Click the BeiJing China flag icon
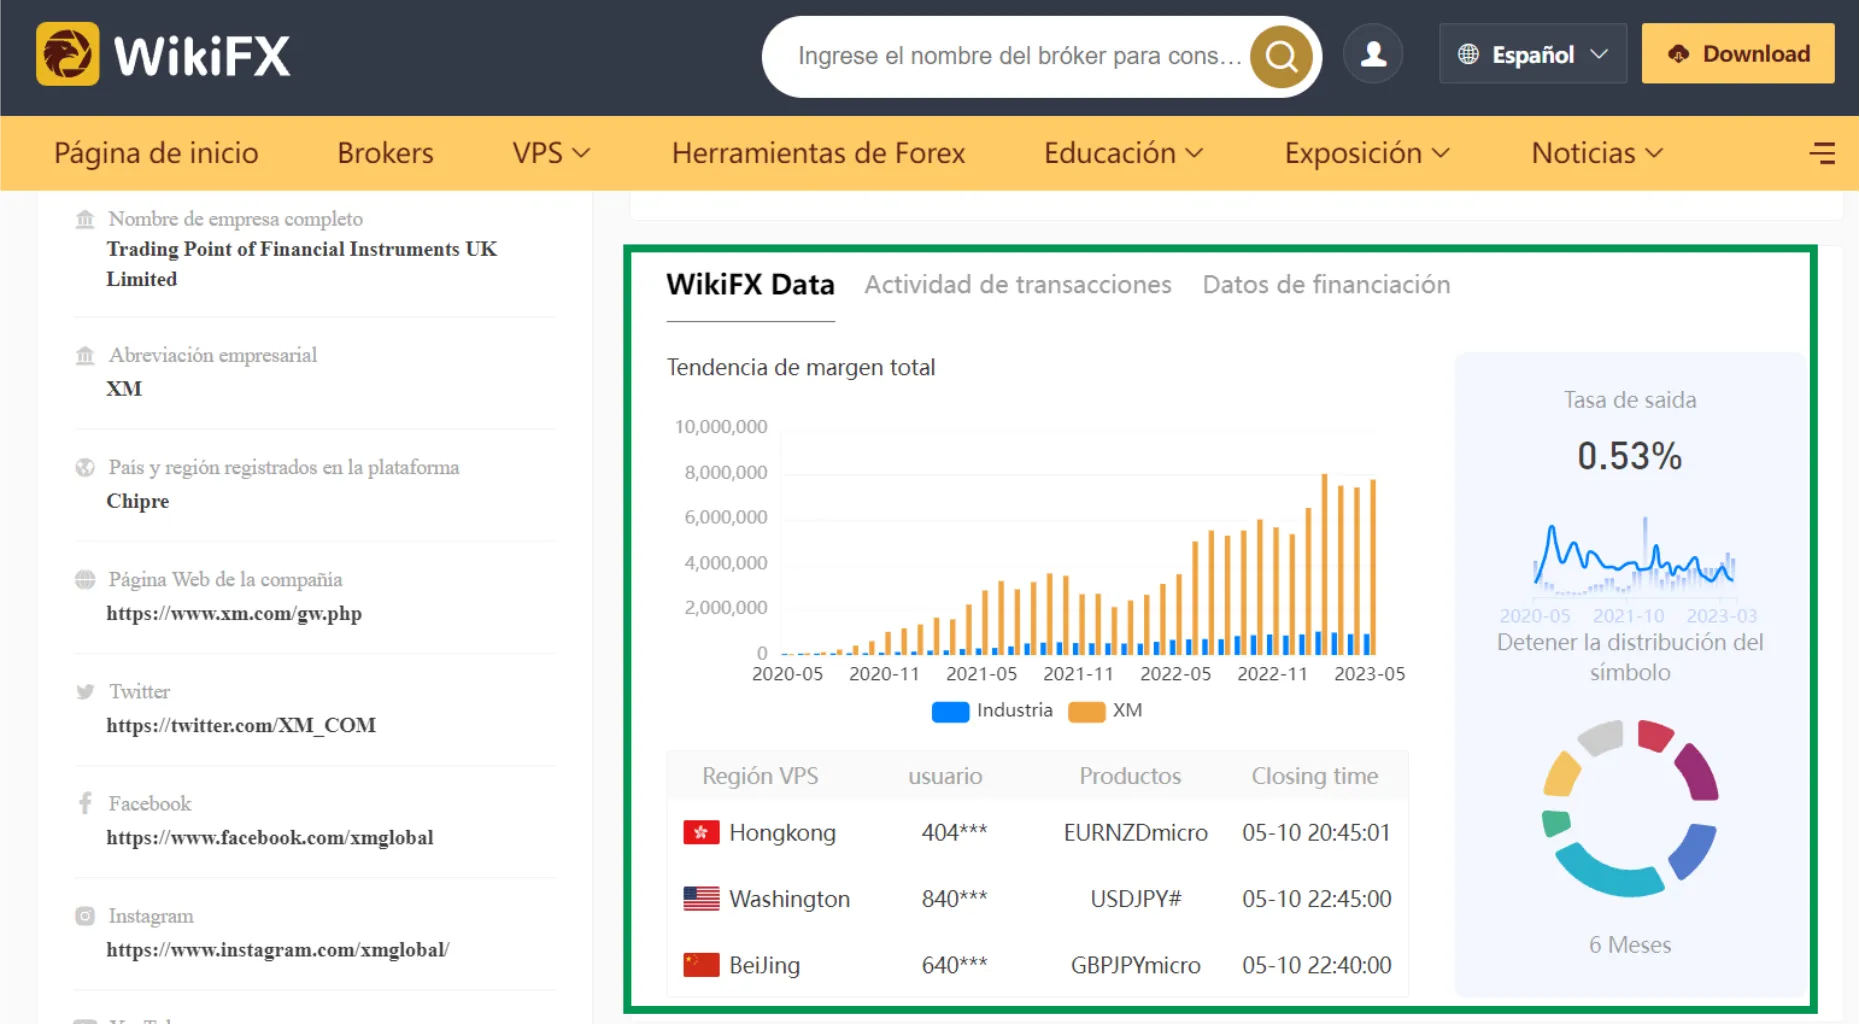 point(701,964)
